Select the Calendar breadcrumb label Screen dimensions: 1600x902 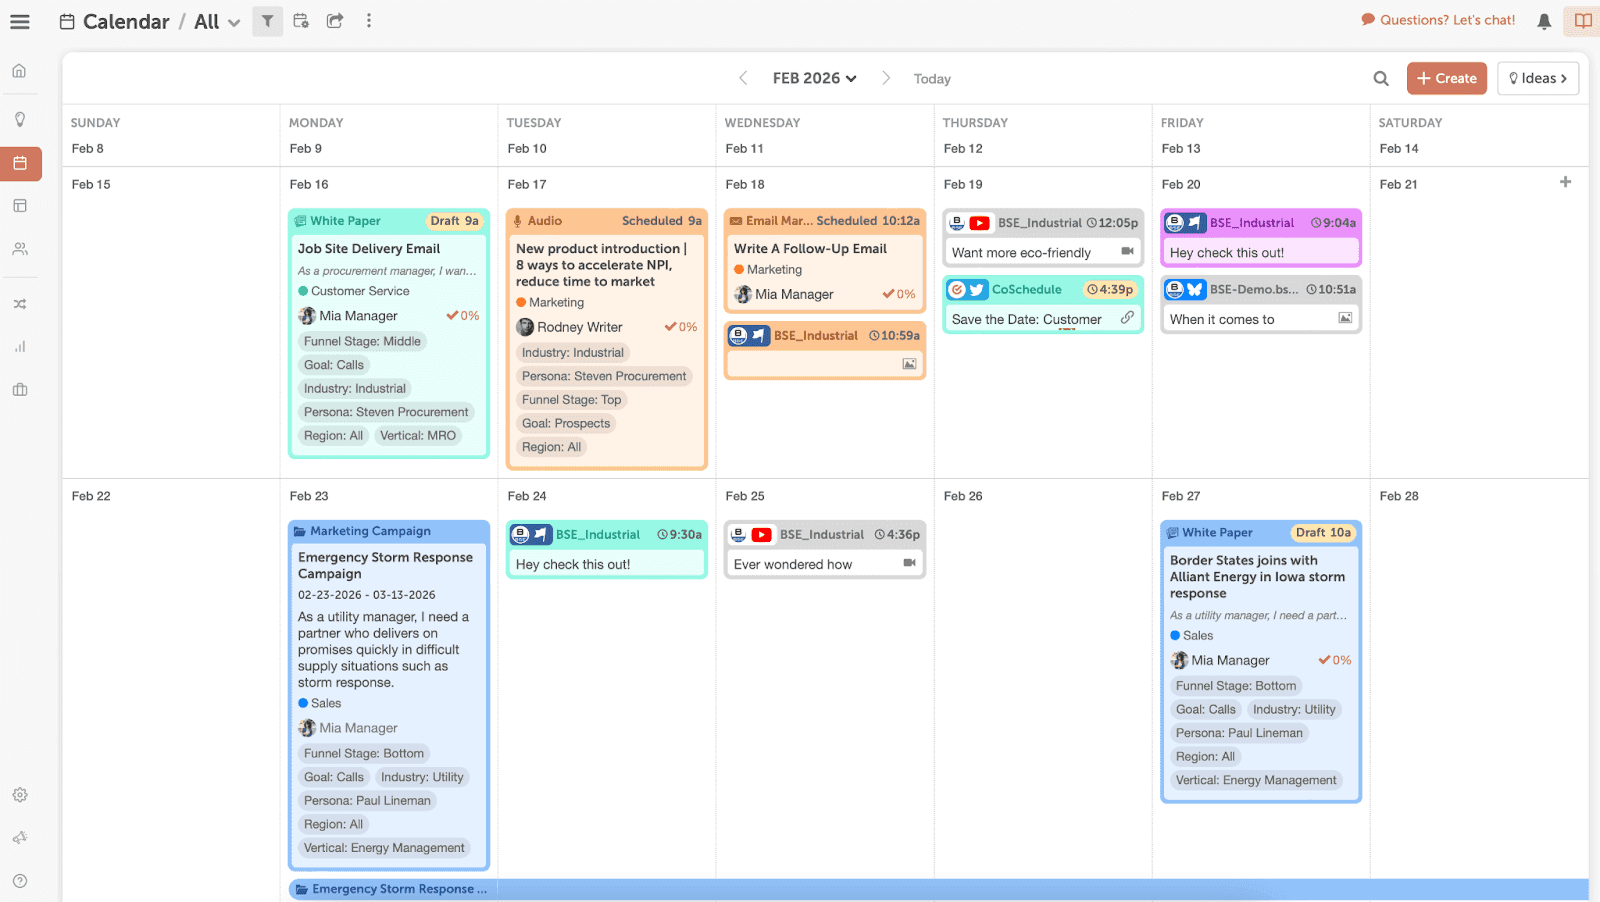click(126, 21)
